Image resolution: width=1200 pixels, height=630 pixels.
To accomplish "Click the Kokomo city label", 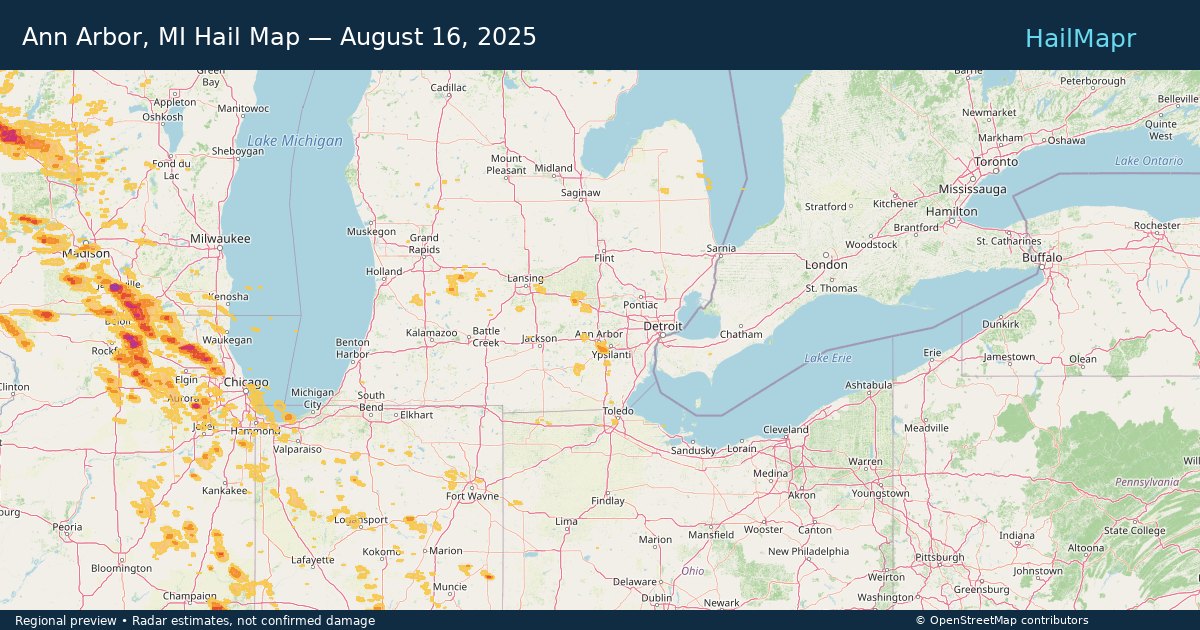I will [382, 552].
